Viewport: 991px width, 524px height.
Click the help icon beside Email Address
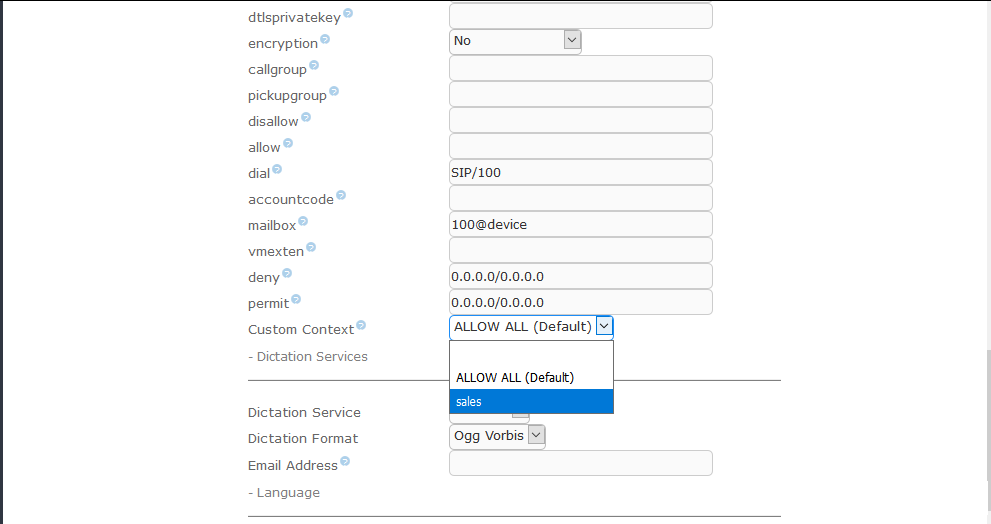(345, 461)
